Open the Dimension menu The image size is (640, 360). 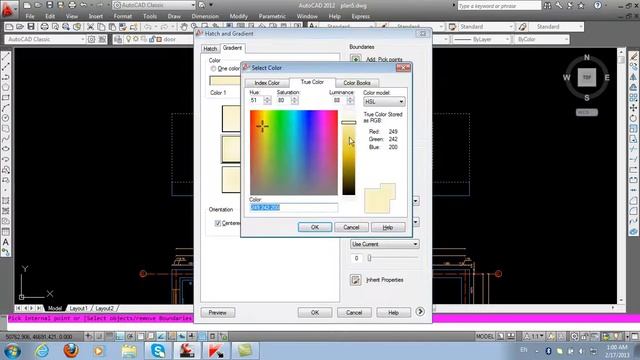click(205, 16)
